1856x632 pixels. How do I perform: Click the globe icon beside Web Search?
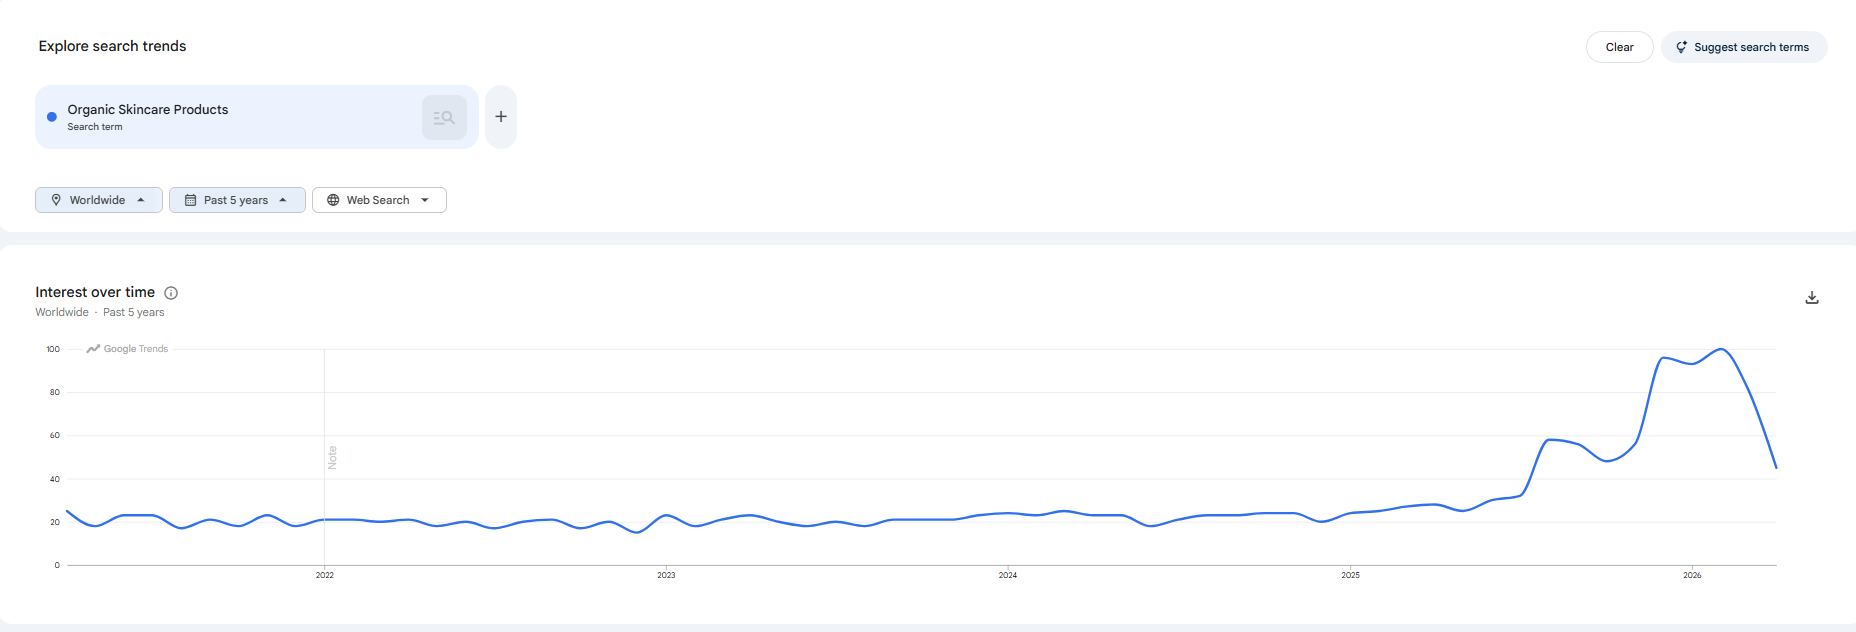(x=333, y=200)
